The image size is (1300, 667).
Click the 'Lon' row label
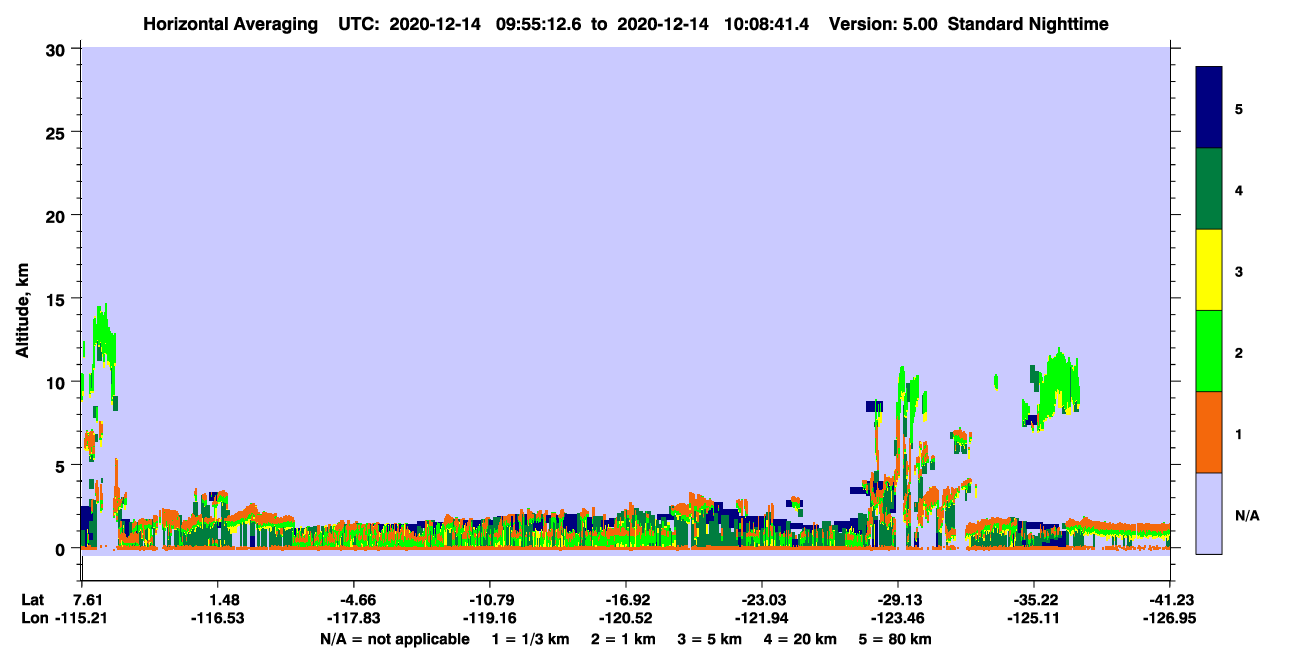pos(34,618)
